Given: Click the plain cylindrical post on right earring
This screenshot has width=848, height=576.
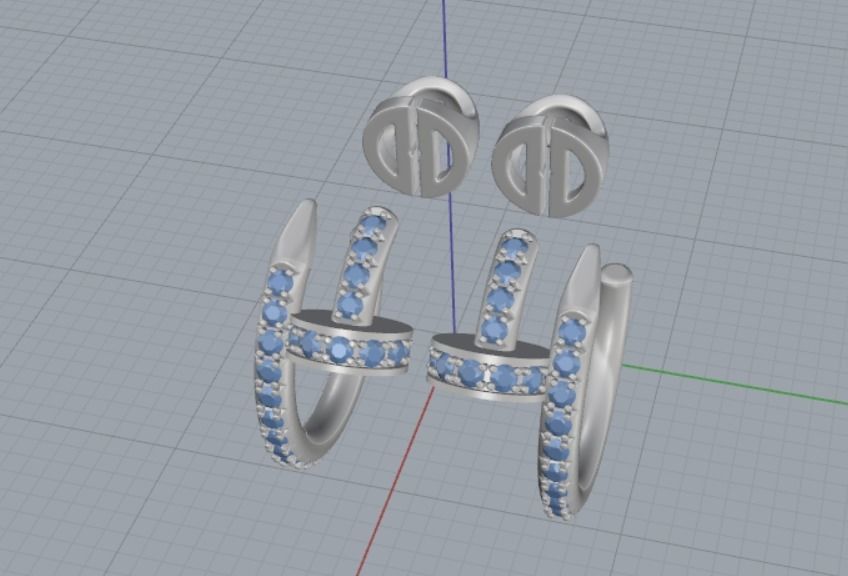Looking at the screenshot, I should pos(612,346).
